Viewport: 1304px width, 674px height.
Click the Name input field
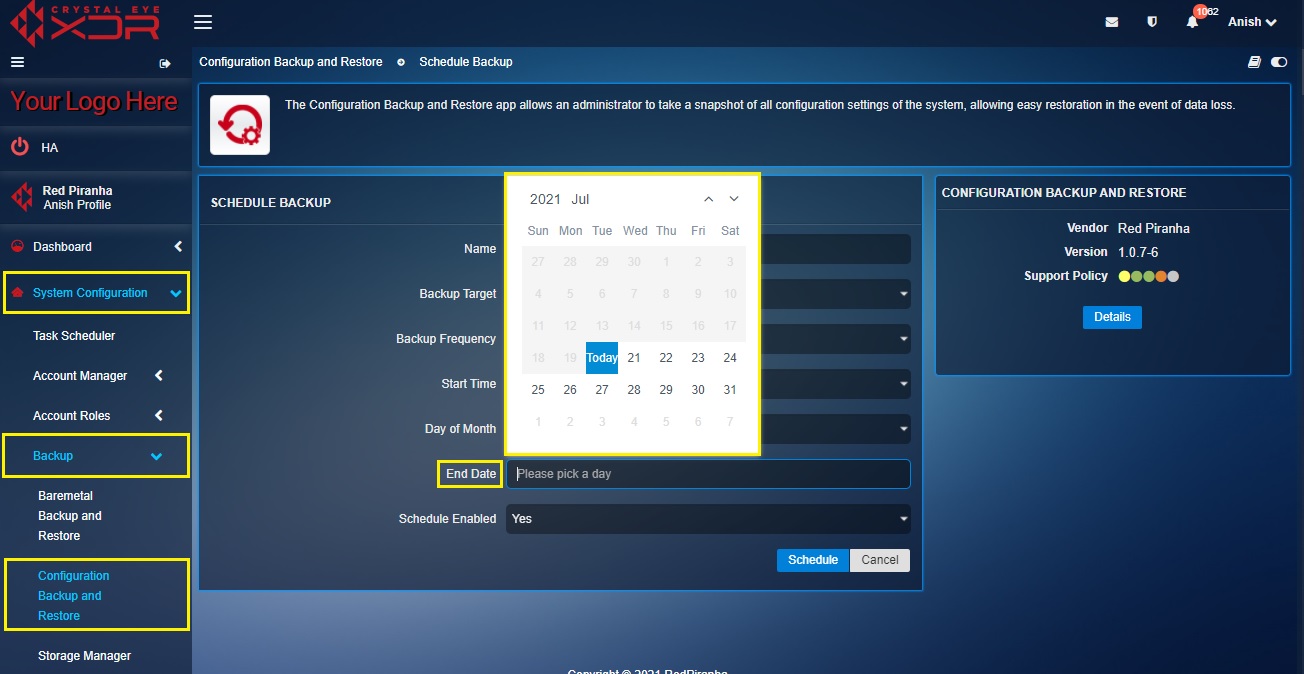[835, 249]
